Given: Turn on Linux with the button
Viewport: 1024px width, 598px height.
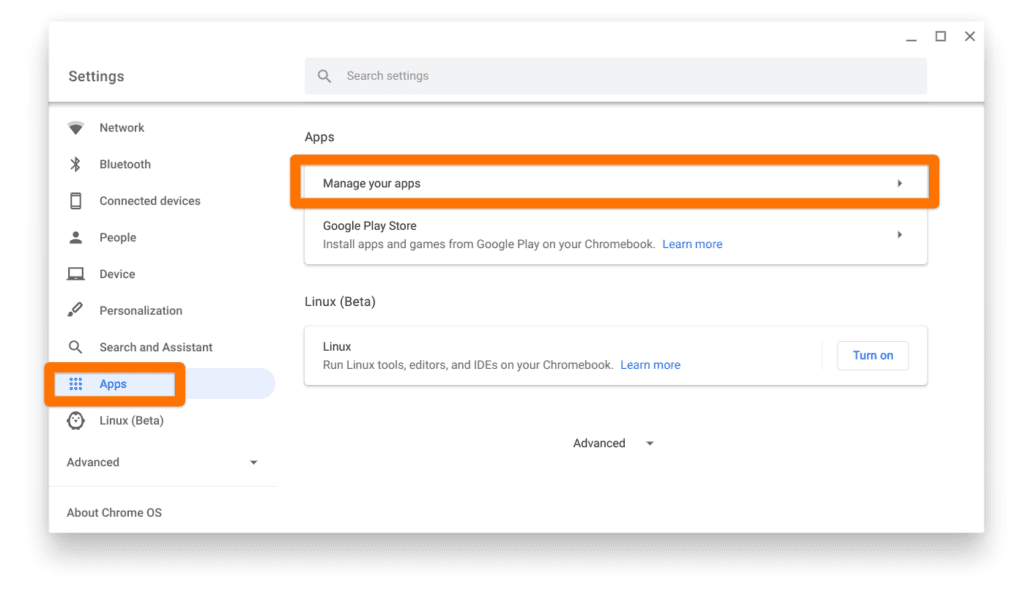Looking at the screenshot, I should 872,356.
